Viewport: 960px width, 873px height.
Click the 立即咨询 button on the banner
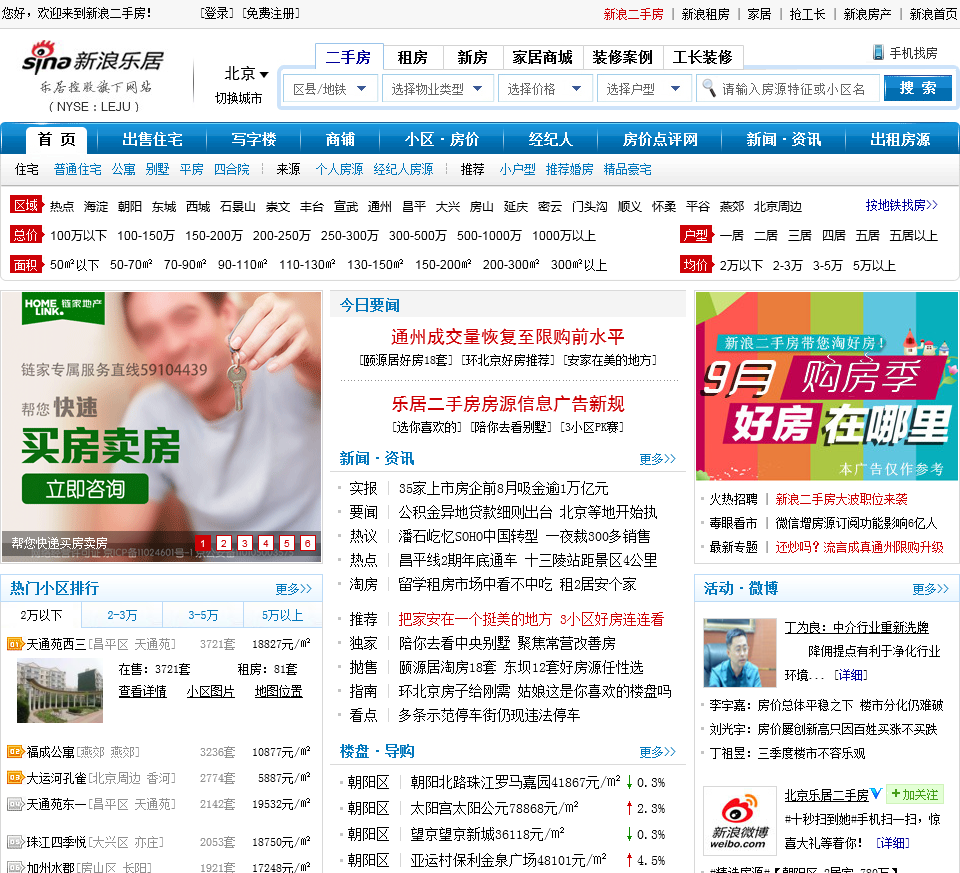tap(85, 489)
